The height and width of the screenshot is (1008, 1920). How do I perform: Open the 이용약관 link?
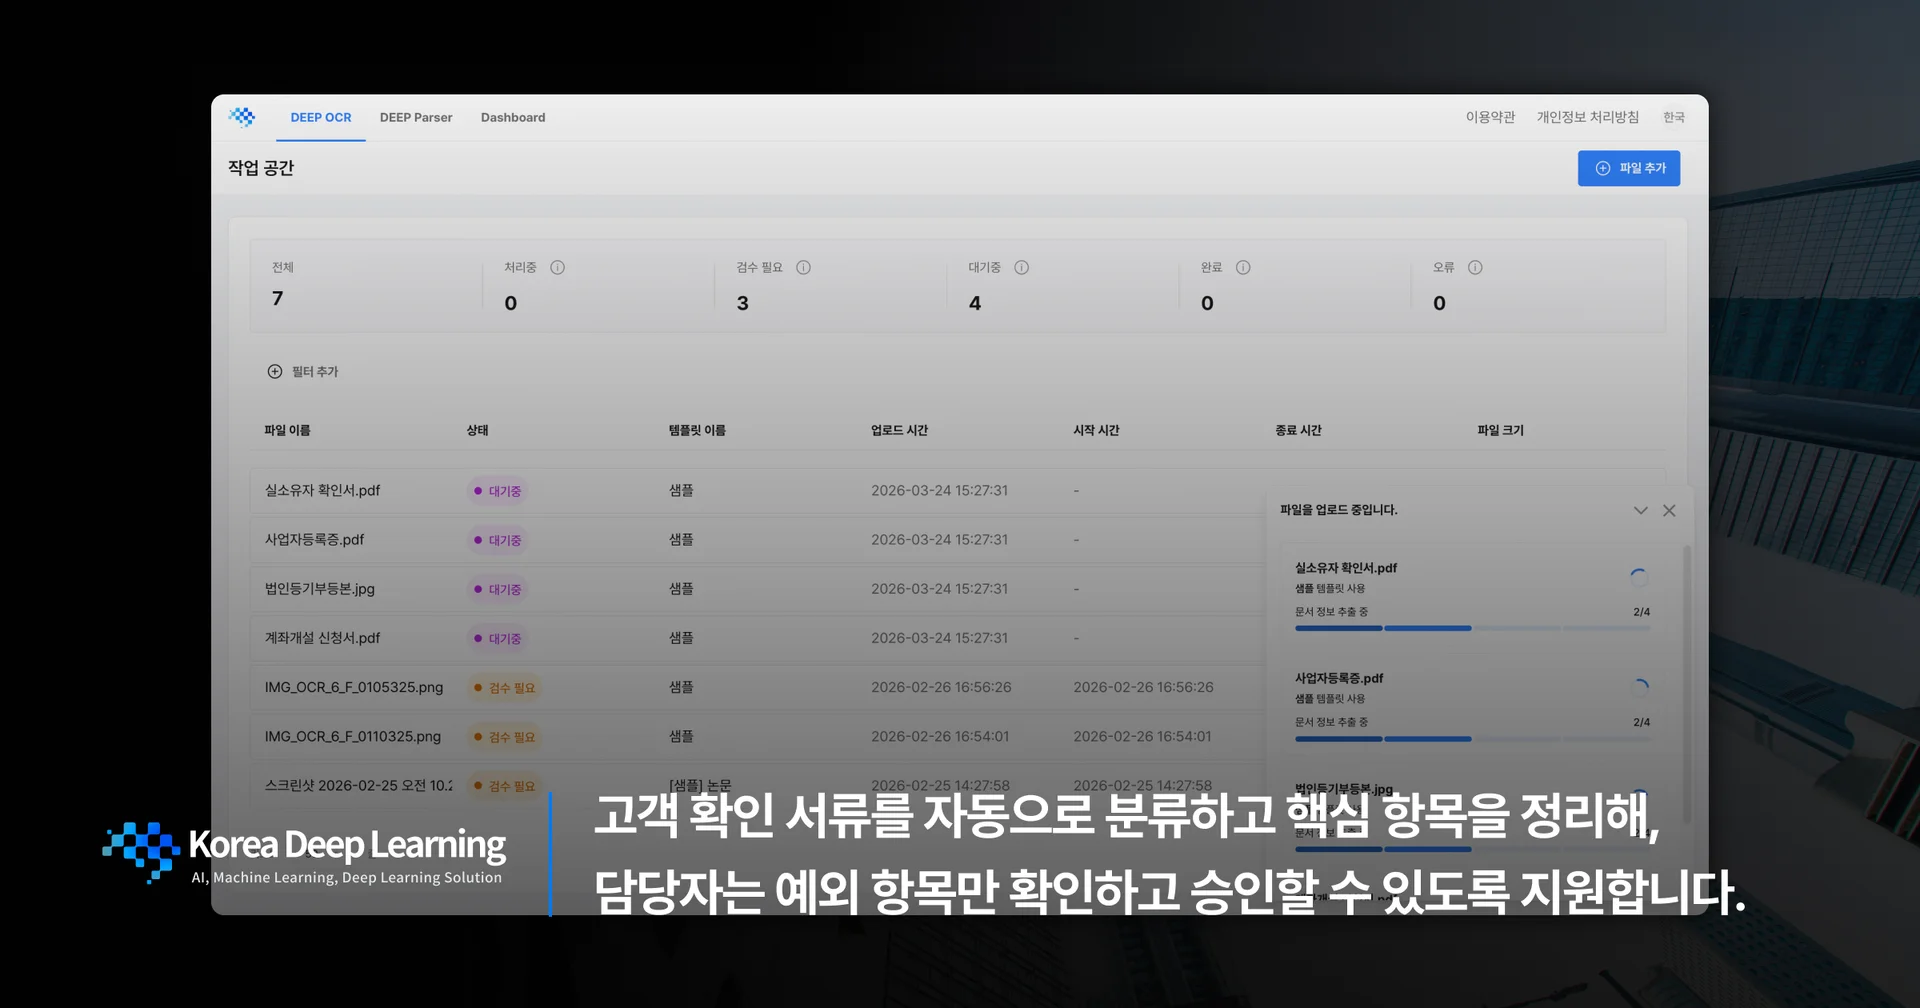coord(1489,117)
